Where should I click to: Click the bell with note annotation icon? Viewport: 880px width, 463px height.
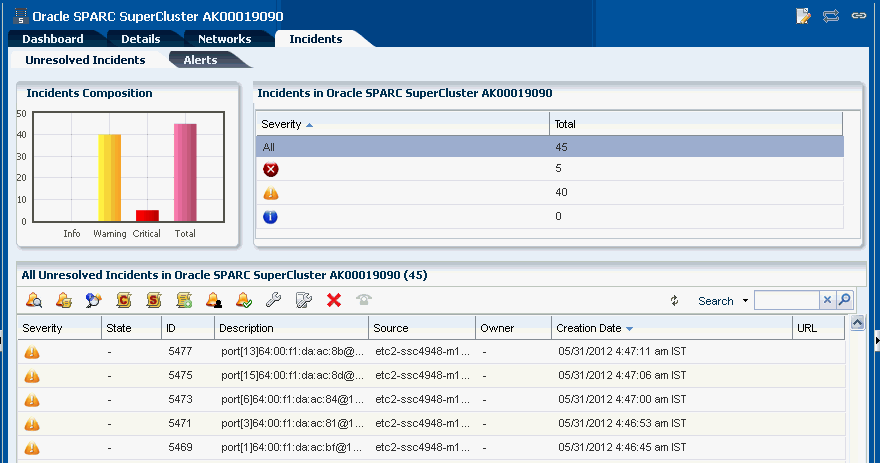[63, 300]
